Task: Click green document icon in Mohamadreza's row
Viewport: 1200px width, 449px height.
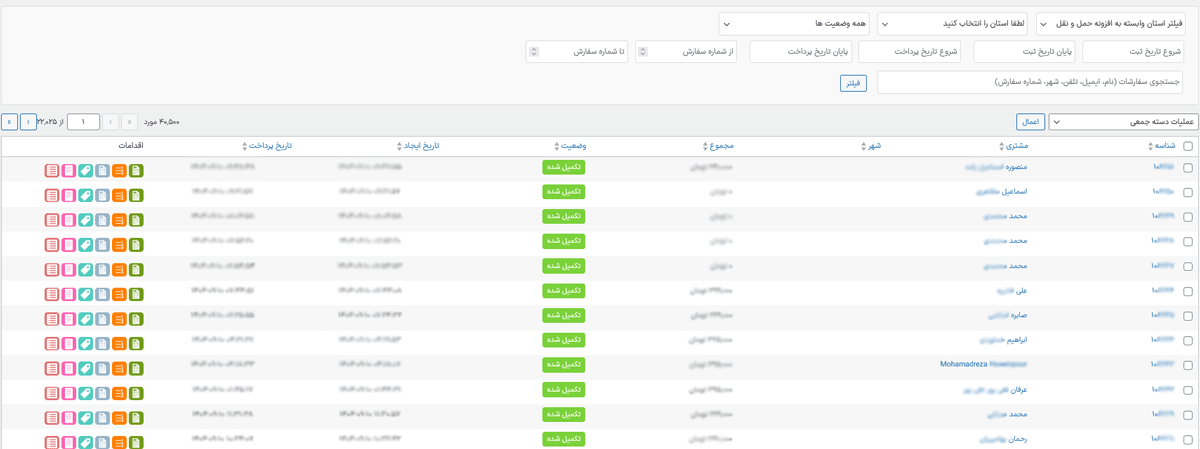Action: click(x=136, y=367)
